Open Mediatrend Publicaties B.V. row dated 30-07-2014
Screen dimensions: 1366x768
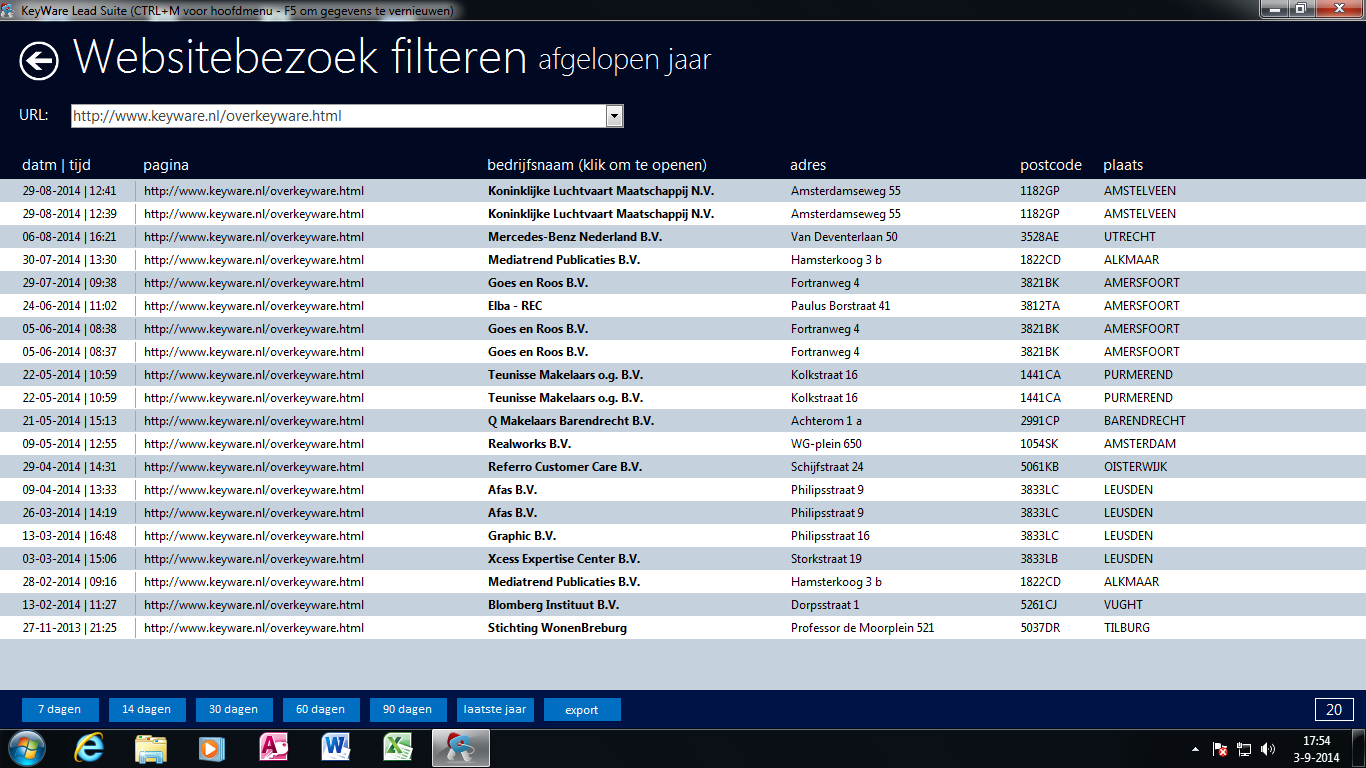pos(564,260)
